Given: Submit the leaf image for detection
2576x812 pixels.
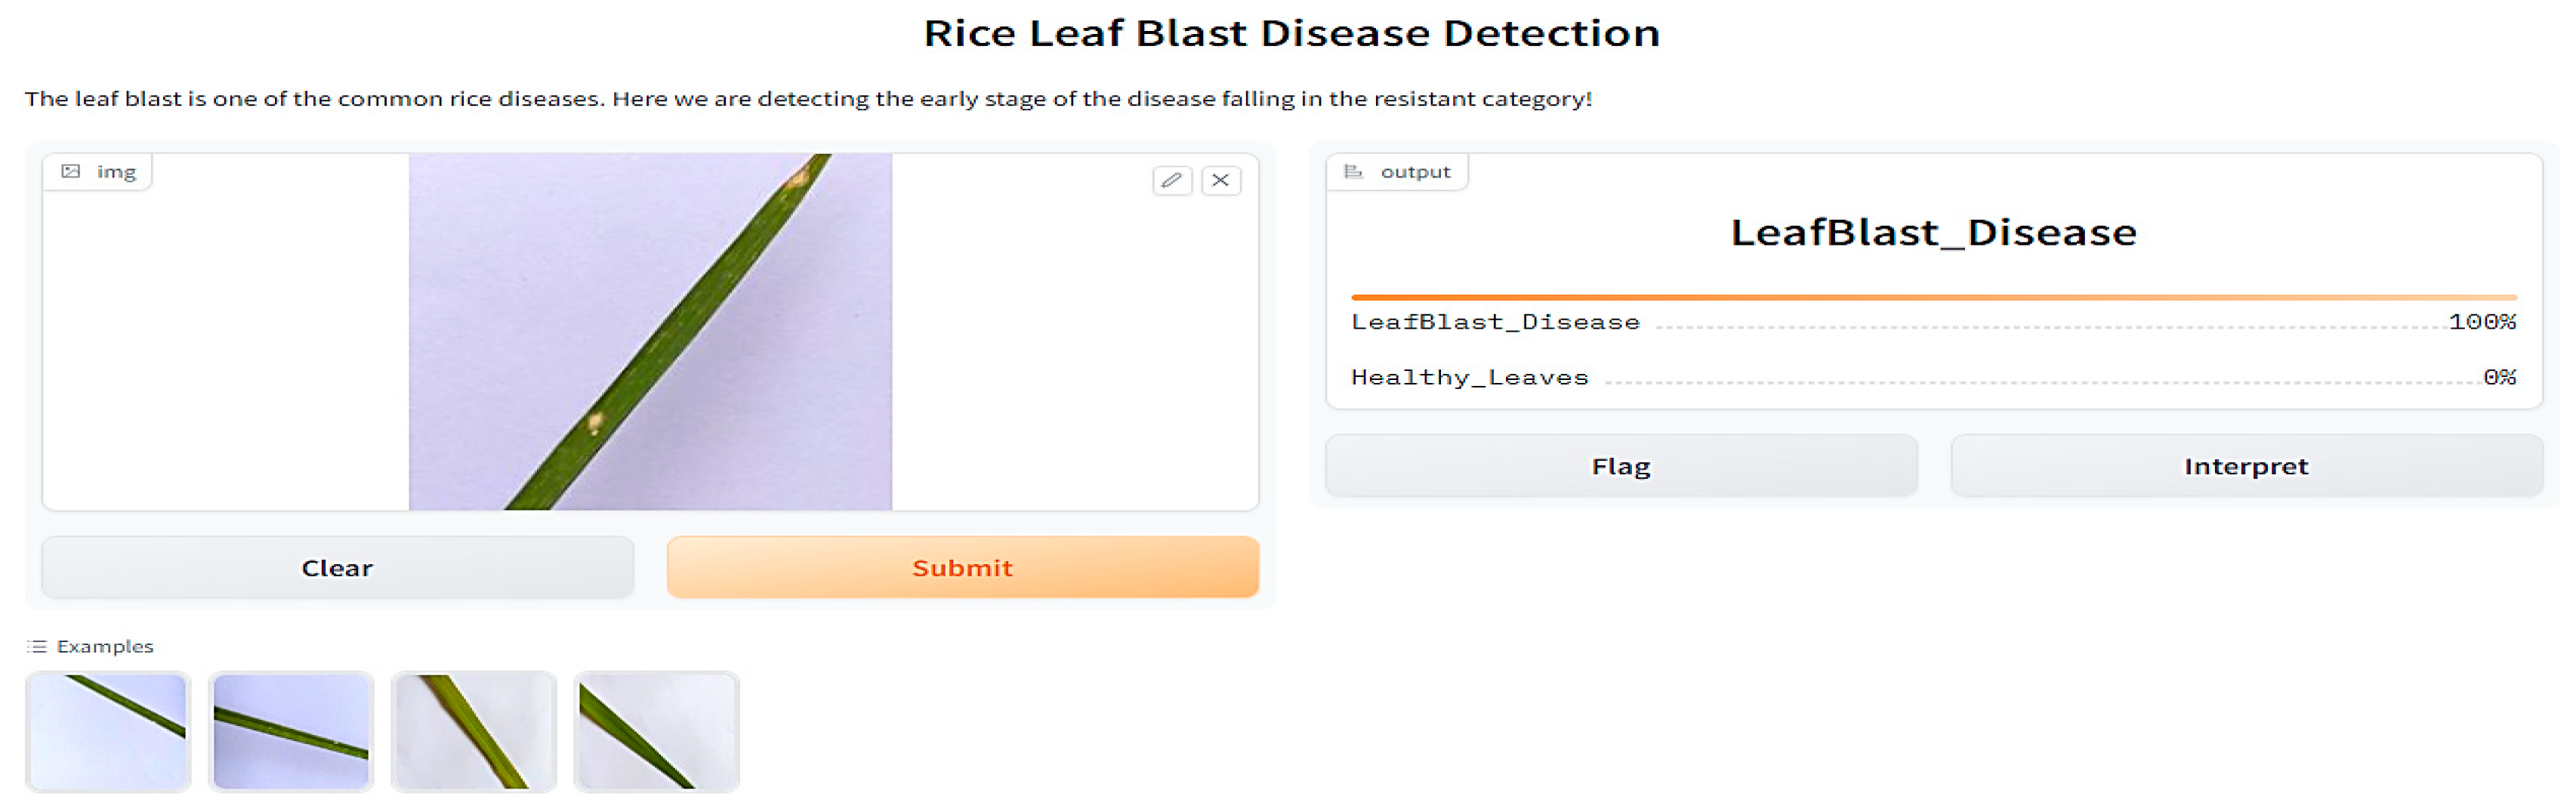Looking at the screenshot, I should [x=962, y=567].
